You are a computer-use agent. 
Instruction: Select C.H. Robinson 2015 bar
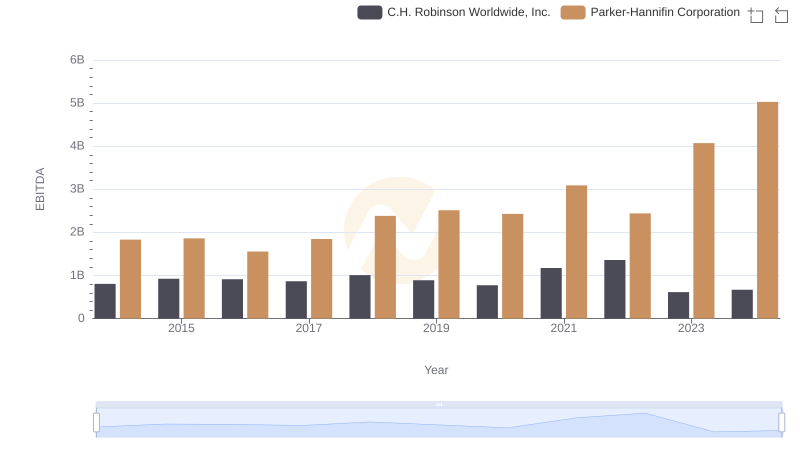coord(169,298)
